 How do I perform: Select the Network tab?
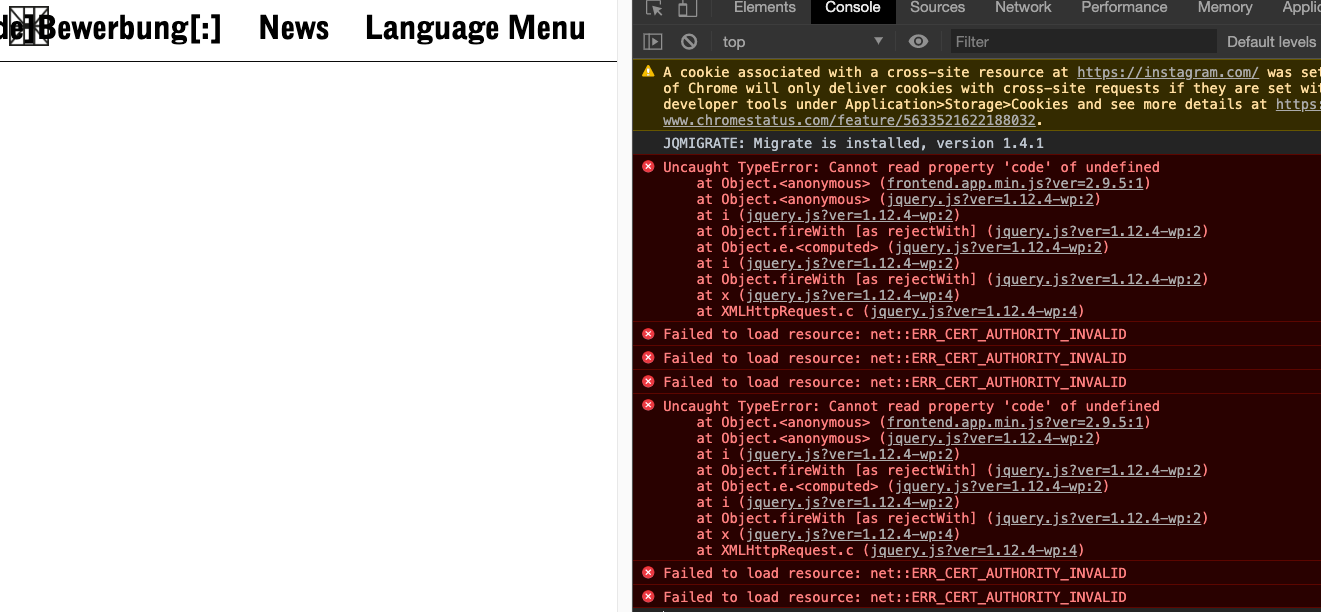[x=1023, y=8]
